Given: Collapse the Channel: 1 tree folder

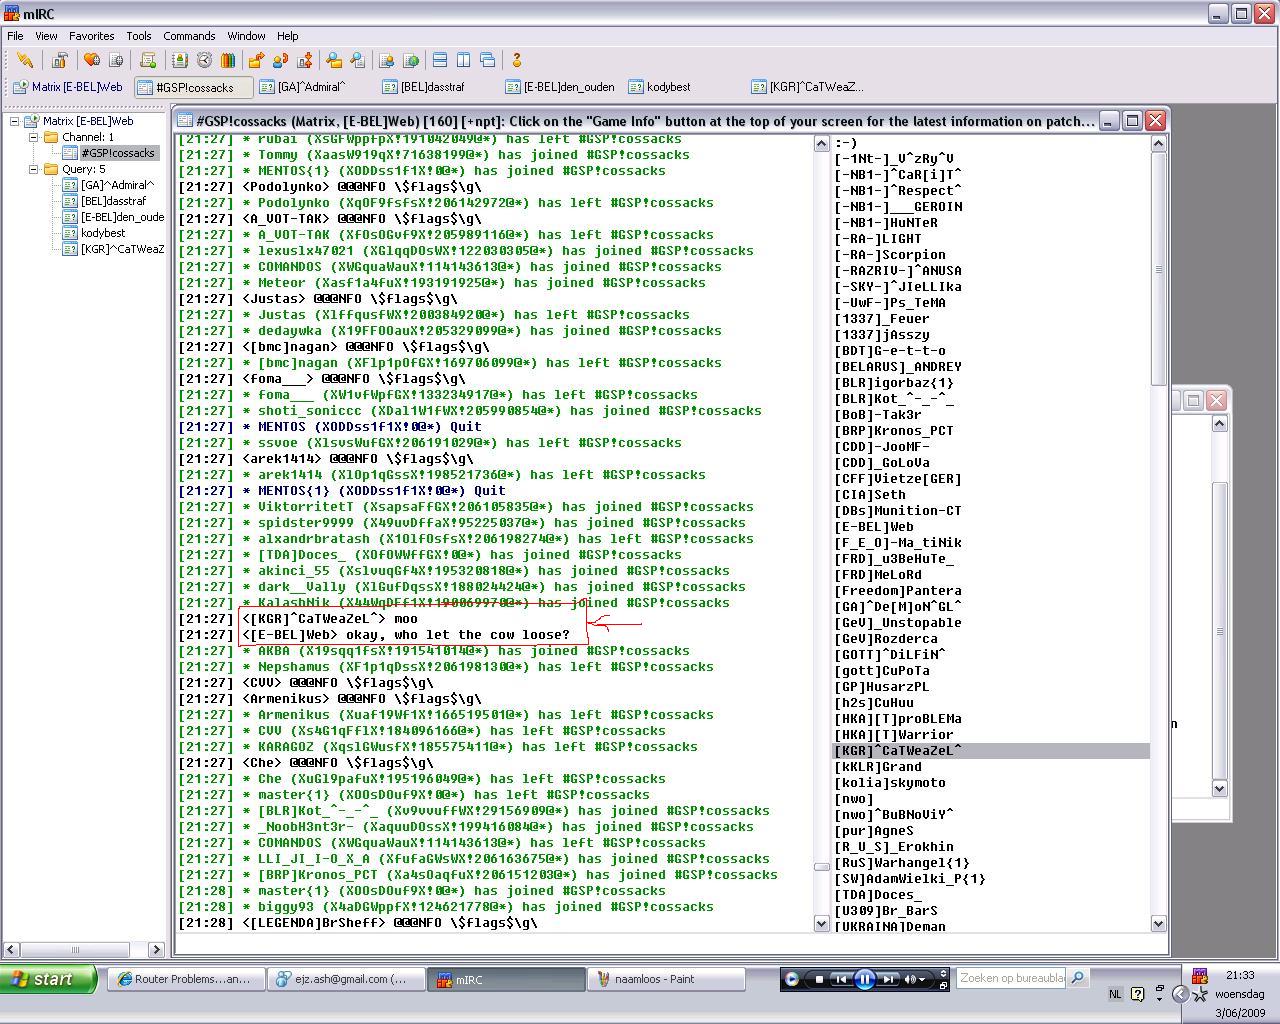Looking at the screenshot, I should click(33, 137).
